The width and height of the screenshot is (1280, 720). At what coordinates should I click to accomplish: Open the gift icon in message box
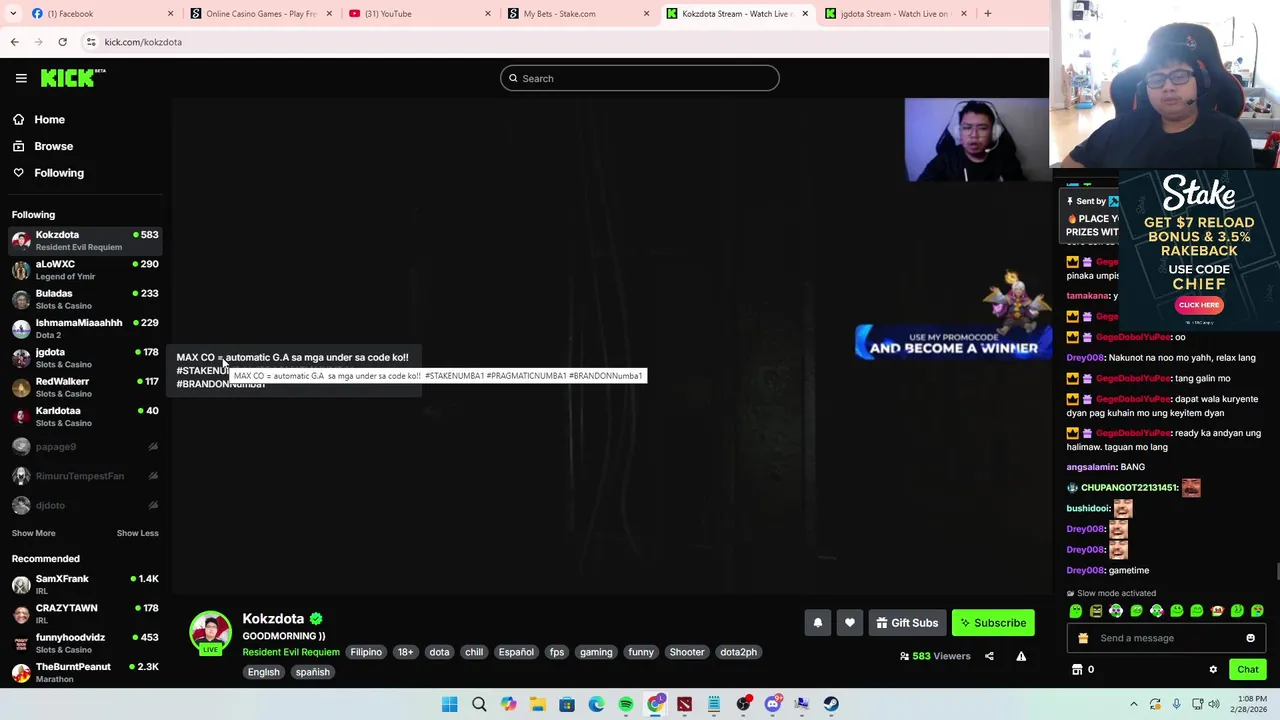1083,638
